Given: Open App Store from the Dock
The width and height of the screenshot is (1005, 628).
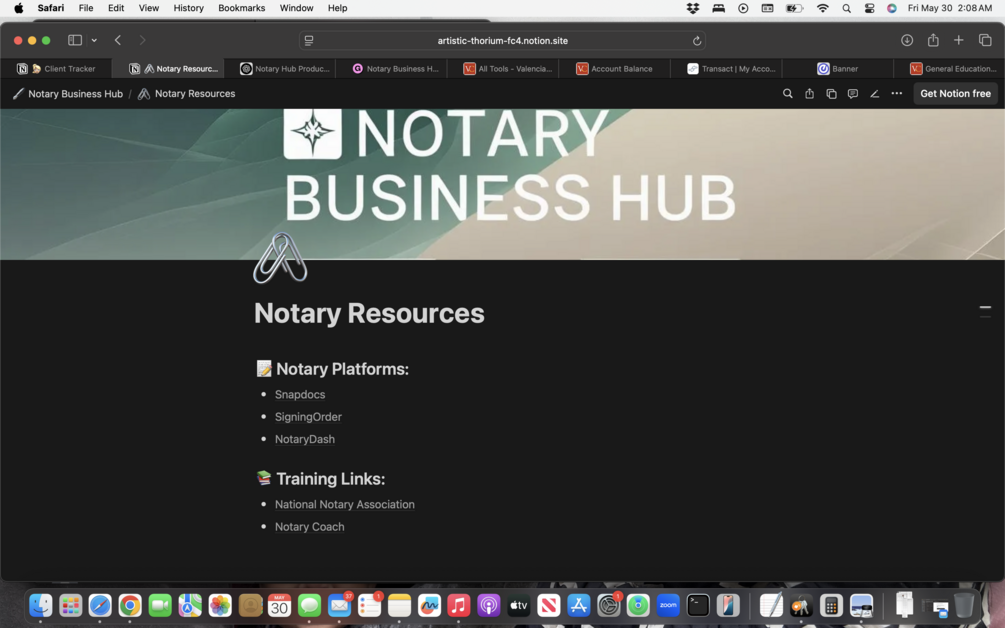Looking at the screenshot, I should 578,605.
